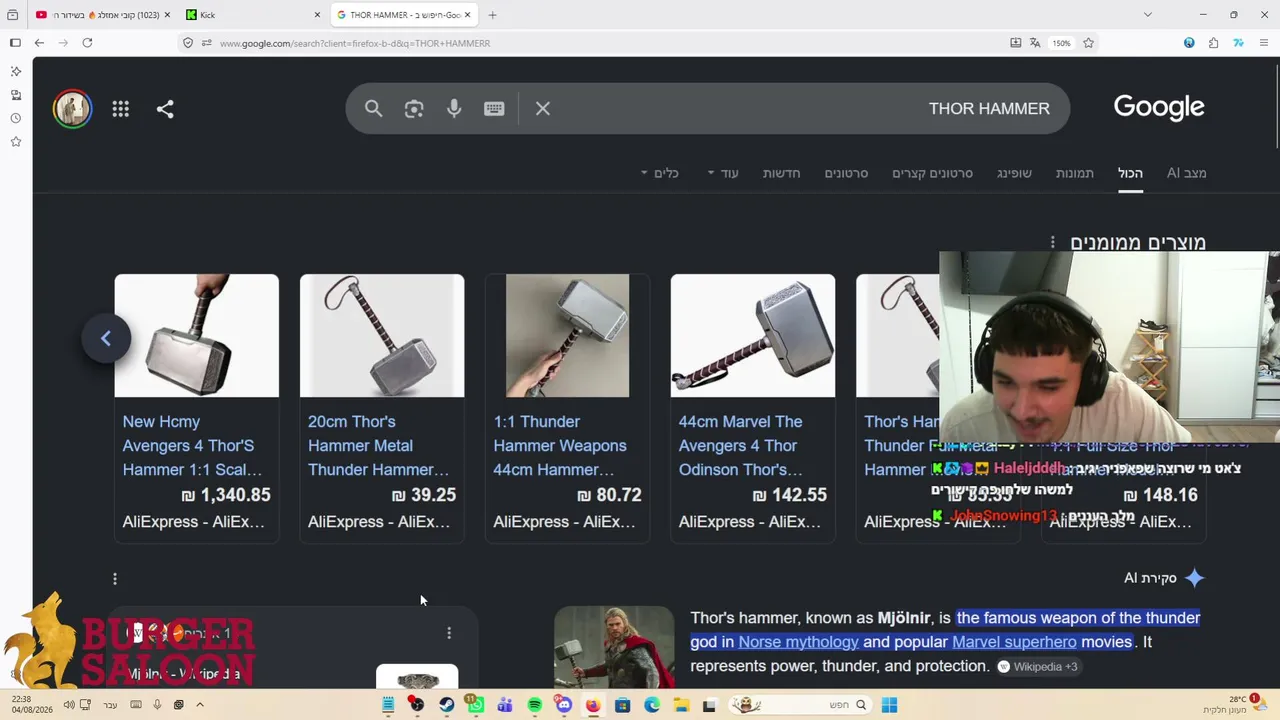Open the AI chatbot sparkle icon in sidebar
The image size is (1280, 720).
[15, 72]
